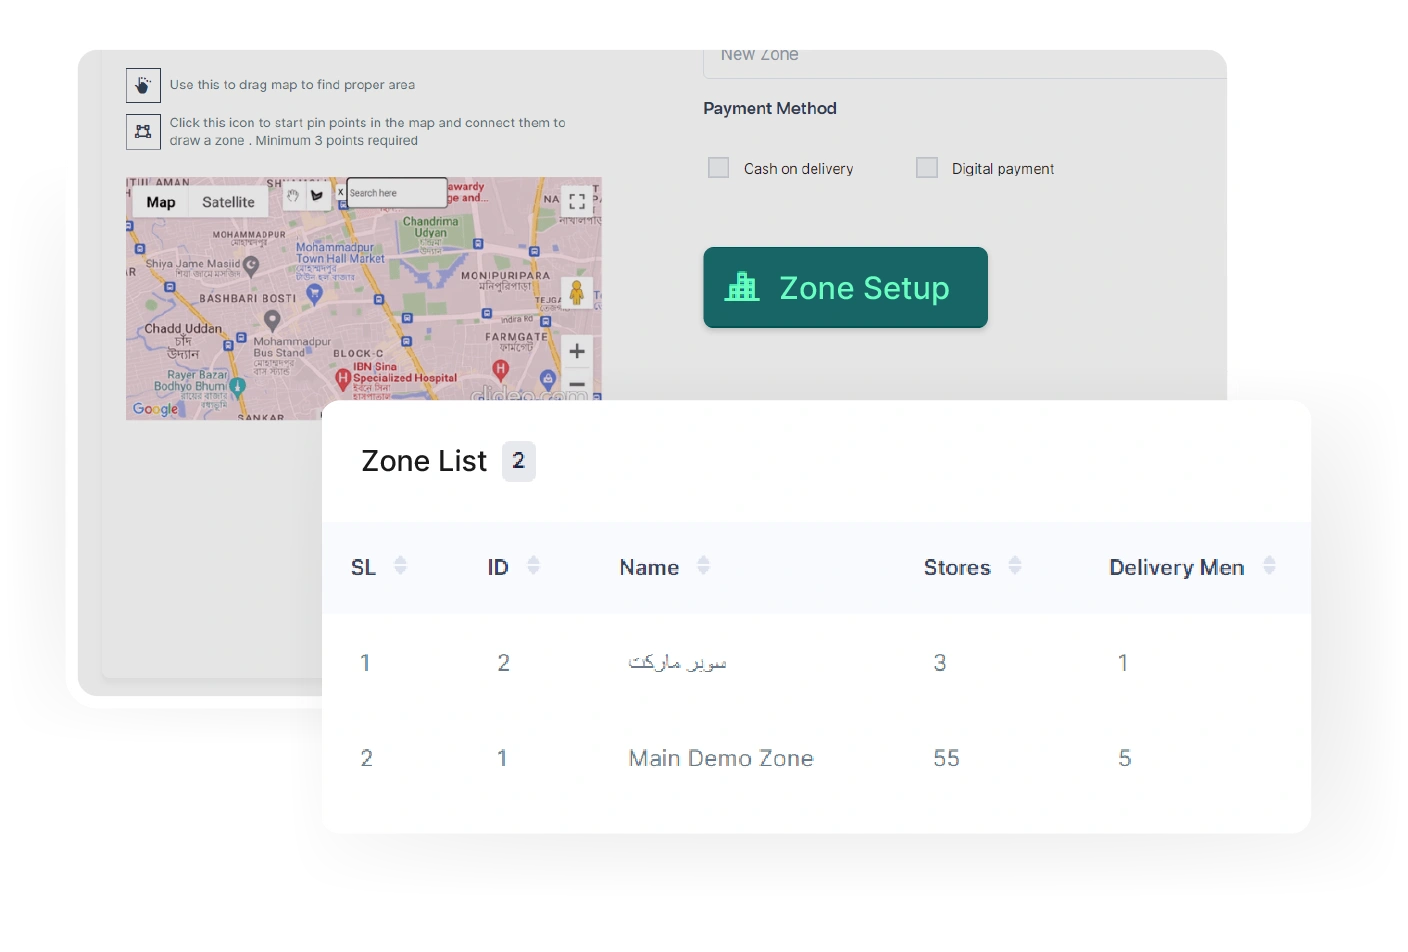The width and height of the screenshot is (1408, 952).
Task: Switch to Satellite map view
Action: point(228,202)
